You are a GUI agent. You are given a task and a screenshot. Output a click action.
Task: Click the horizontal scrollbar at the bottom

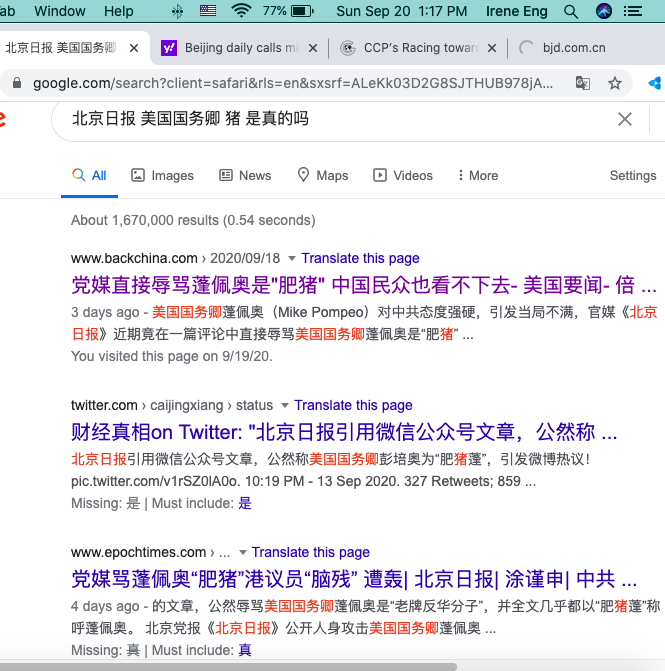[230, 666]
